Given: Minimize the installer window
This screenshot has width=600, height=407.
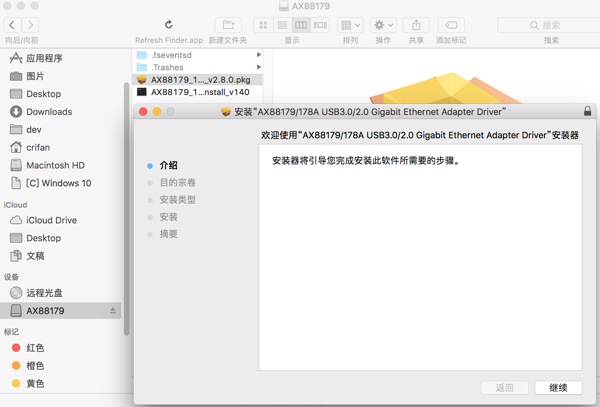Looking at the screenshot, I should pyautogui.click(x=157, y=112).
